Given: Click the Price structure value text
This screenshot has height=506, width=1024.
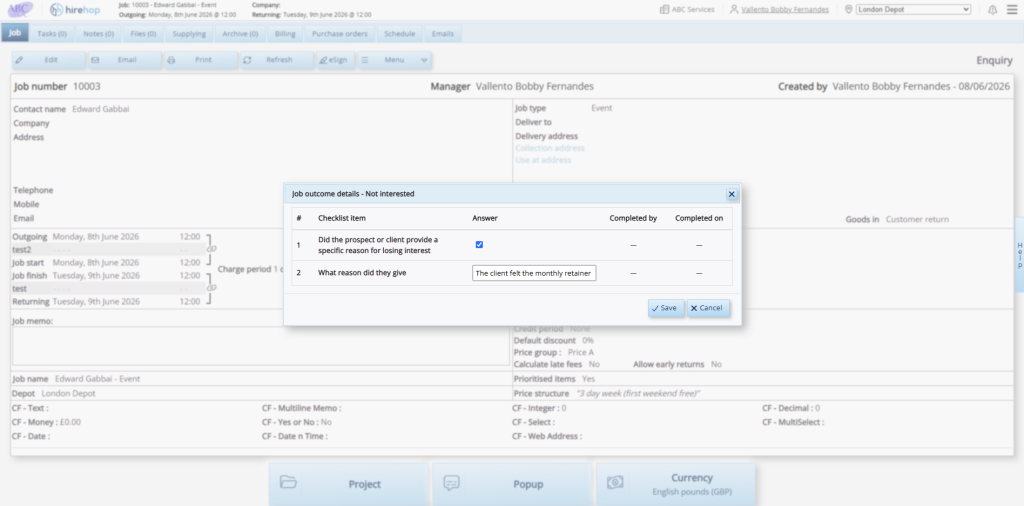Looking at the screenshot, I should coord(638,394).
